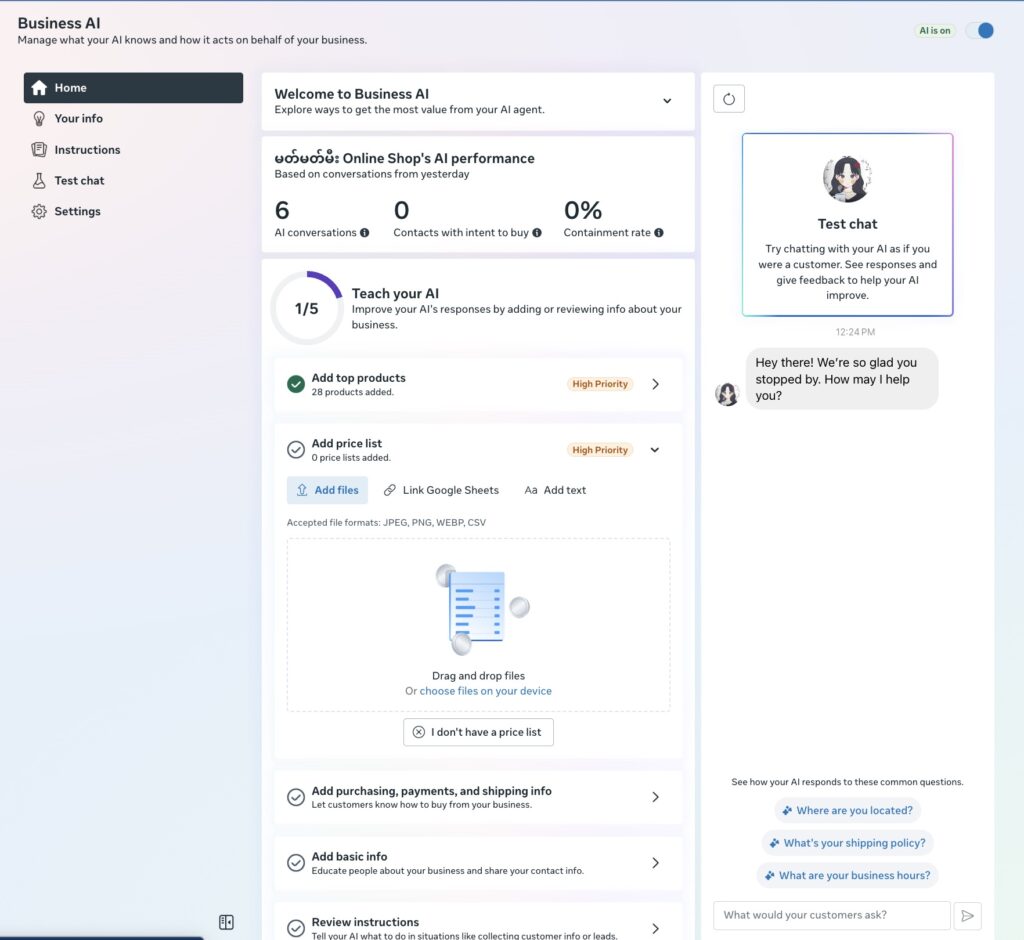The height and width of the screenshot is (940, 1024).
Task: Click the collapse sidebar panel icon
Action: (x=226, y=922)
